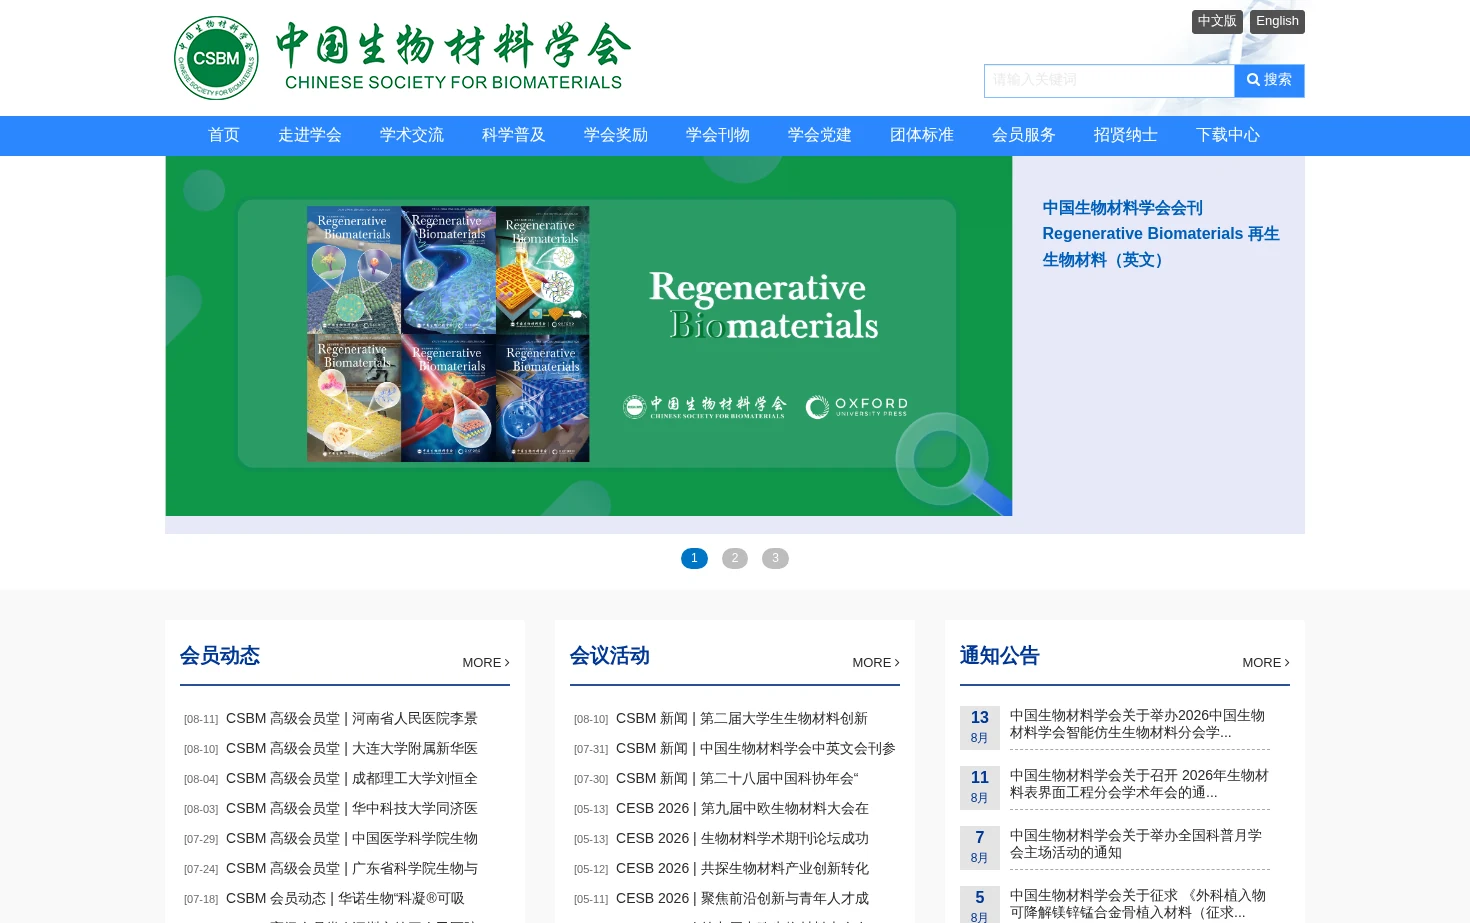Screen dimensions: 1470x923
Task: Open the 首页 menu item
Action: [x=224, y=135]
